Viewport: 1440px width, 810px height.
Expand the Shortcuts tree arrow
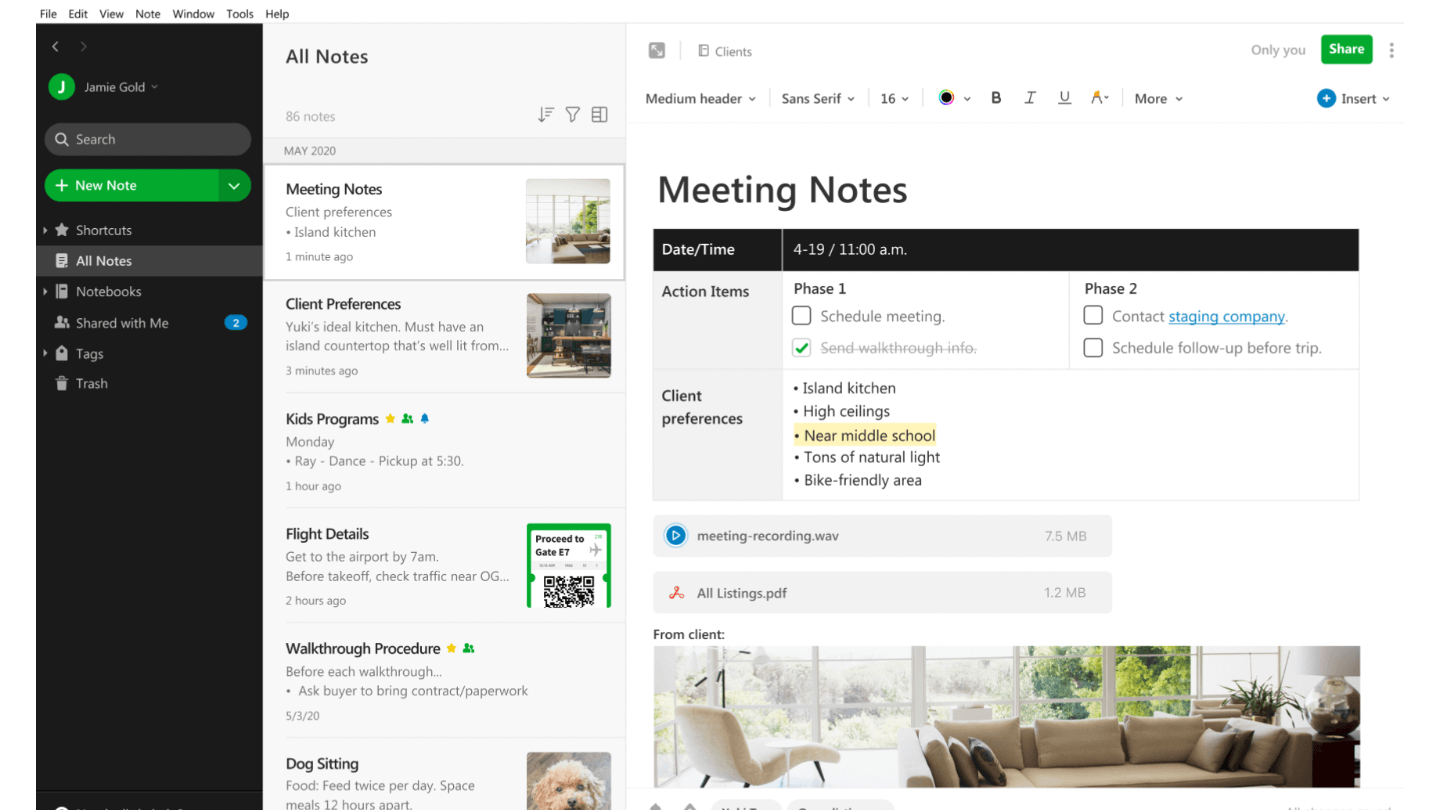click(45, 230)
